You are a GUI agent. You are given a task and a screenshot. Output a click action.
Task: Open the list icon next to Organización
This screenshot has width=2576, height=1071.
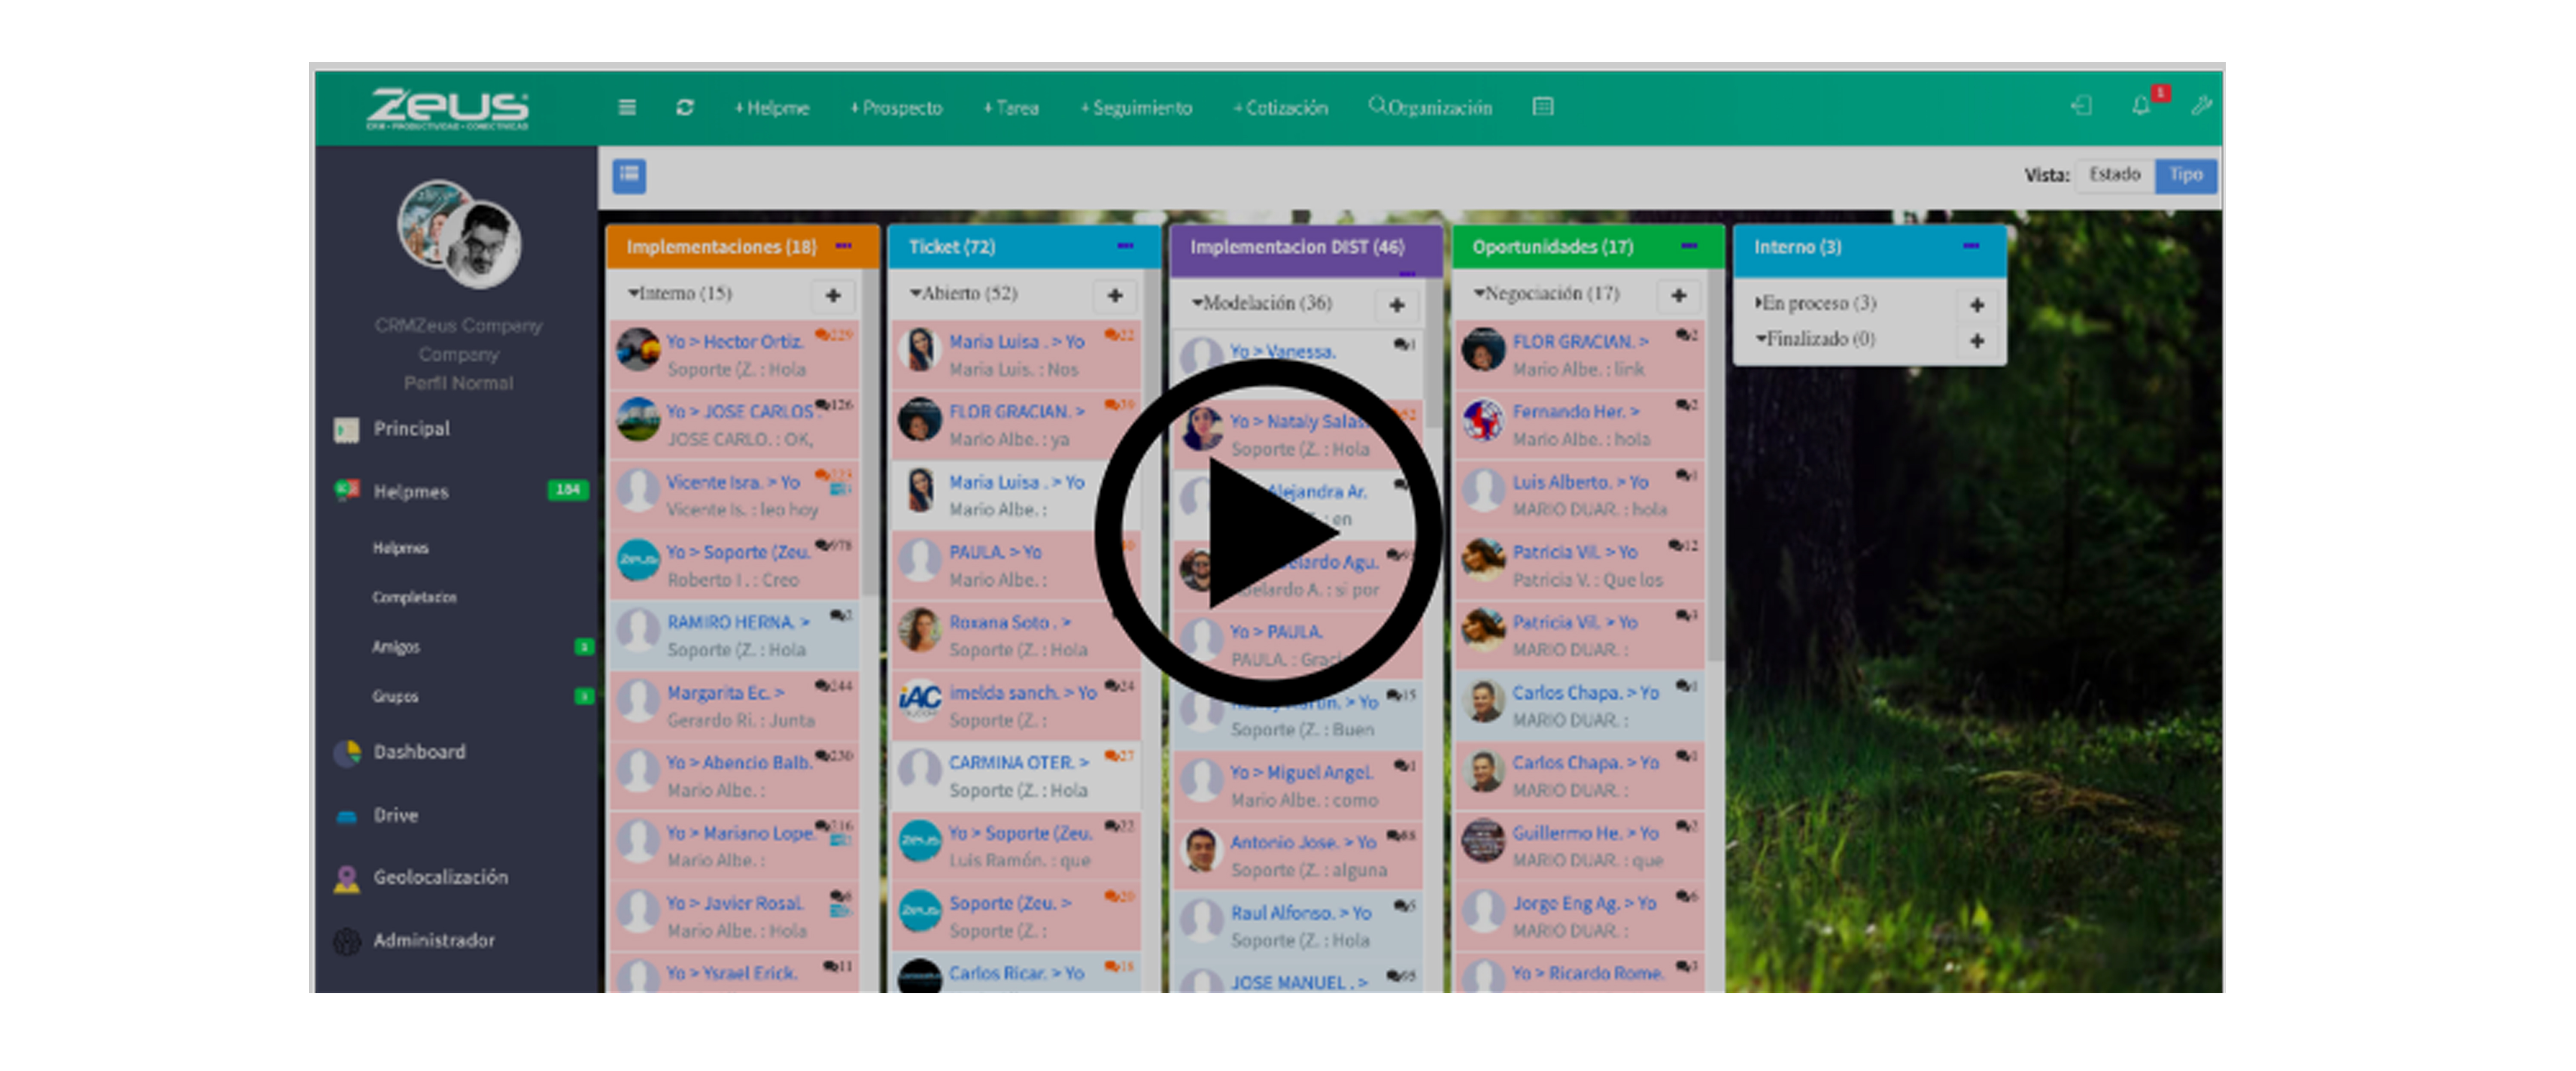1543,106
